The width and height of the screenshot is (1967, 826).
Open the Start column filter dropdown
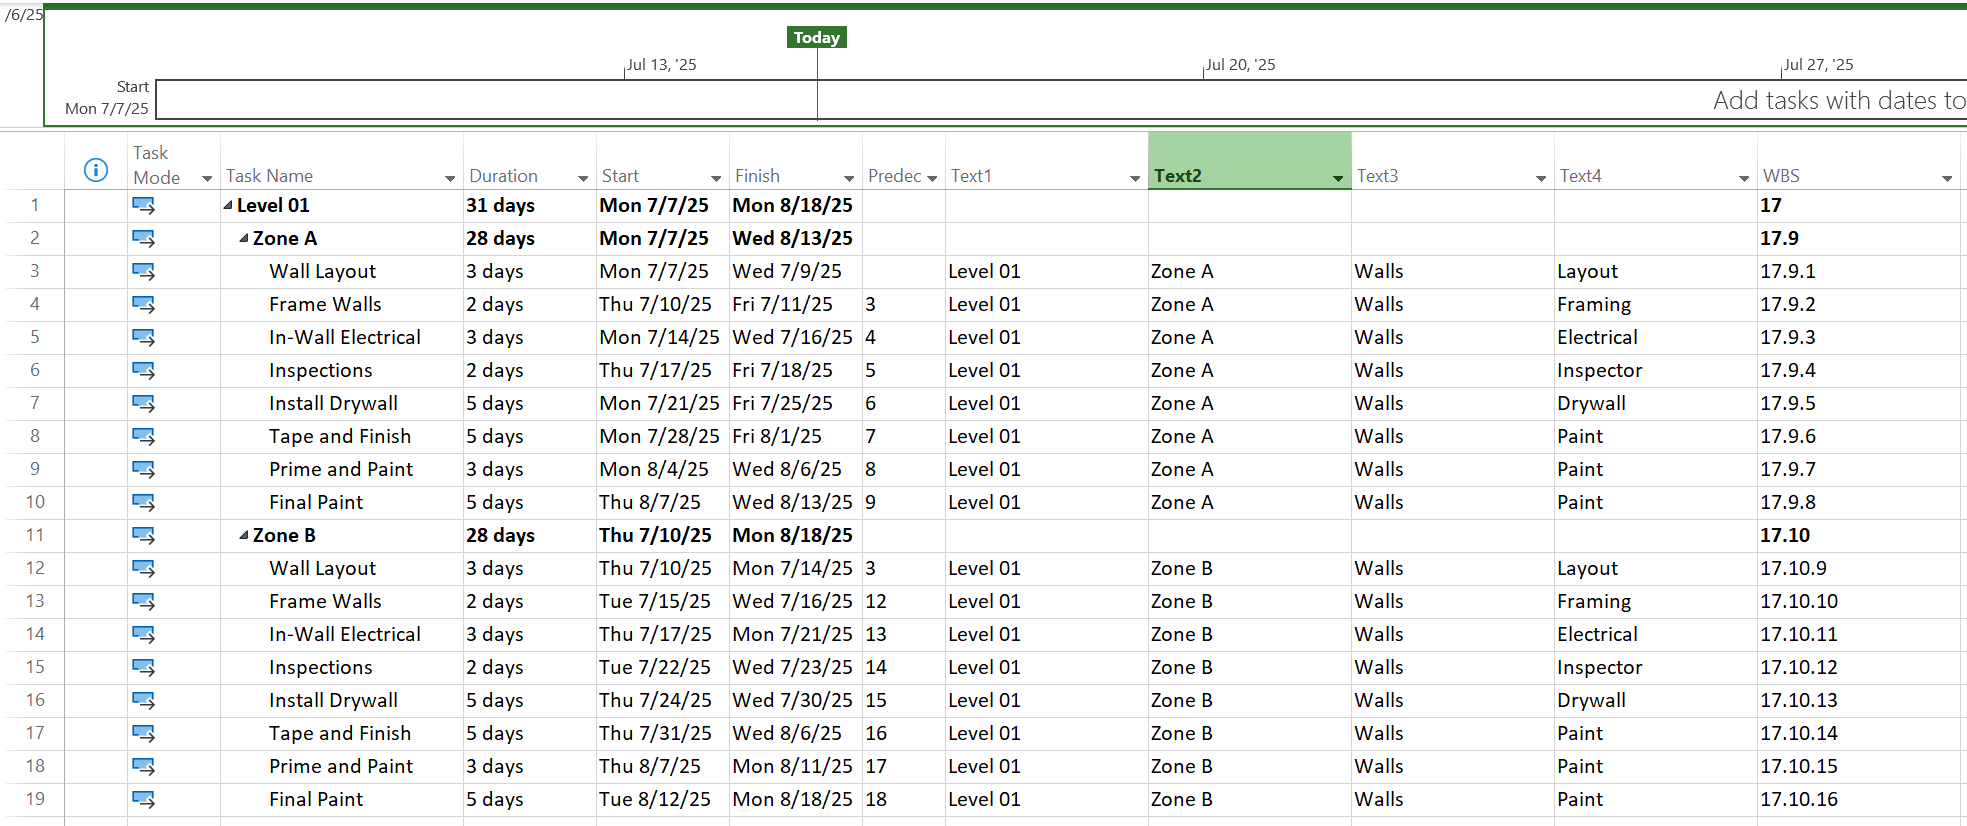pos(716,178)
